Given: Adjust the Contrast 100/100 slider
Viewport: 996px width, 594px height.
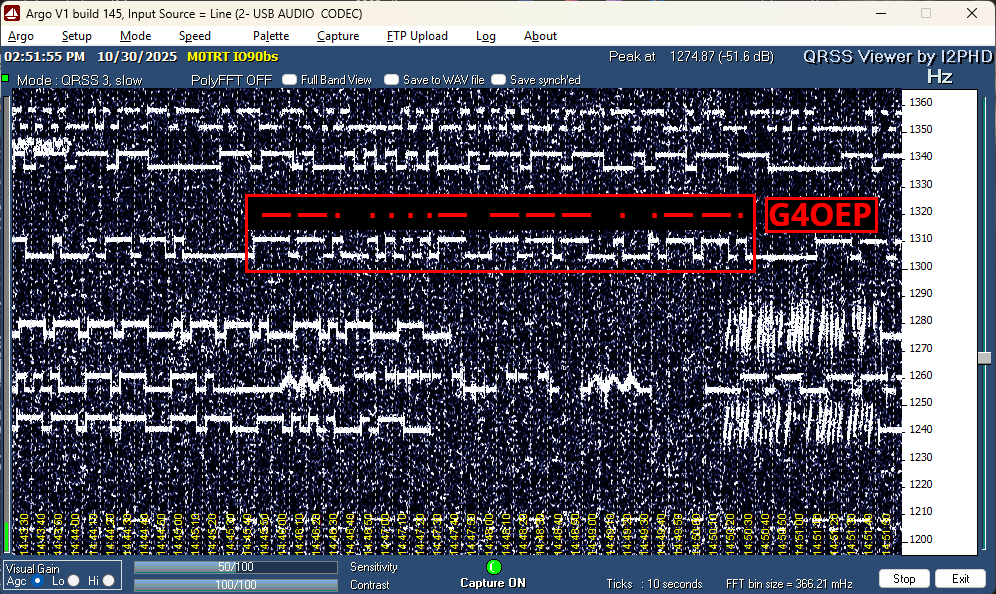Looking at the screenshot, I should click(x=236, y=584).
